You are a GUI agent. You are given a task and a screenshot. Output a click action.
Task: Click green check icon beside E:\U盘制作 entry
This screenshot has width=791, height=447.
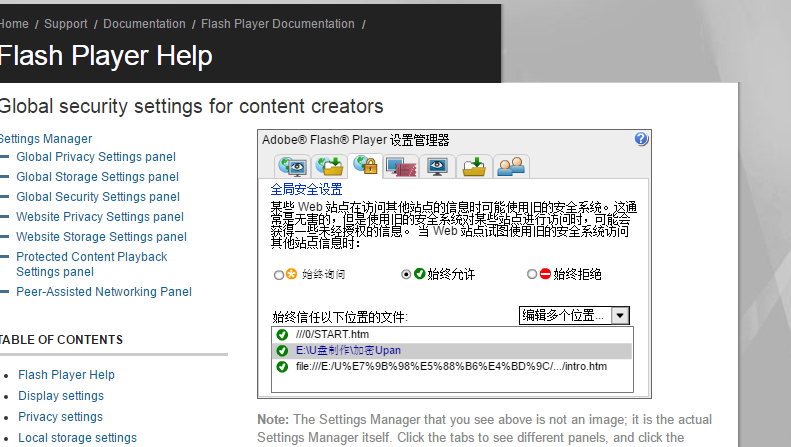[x=282, y=351]
